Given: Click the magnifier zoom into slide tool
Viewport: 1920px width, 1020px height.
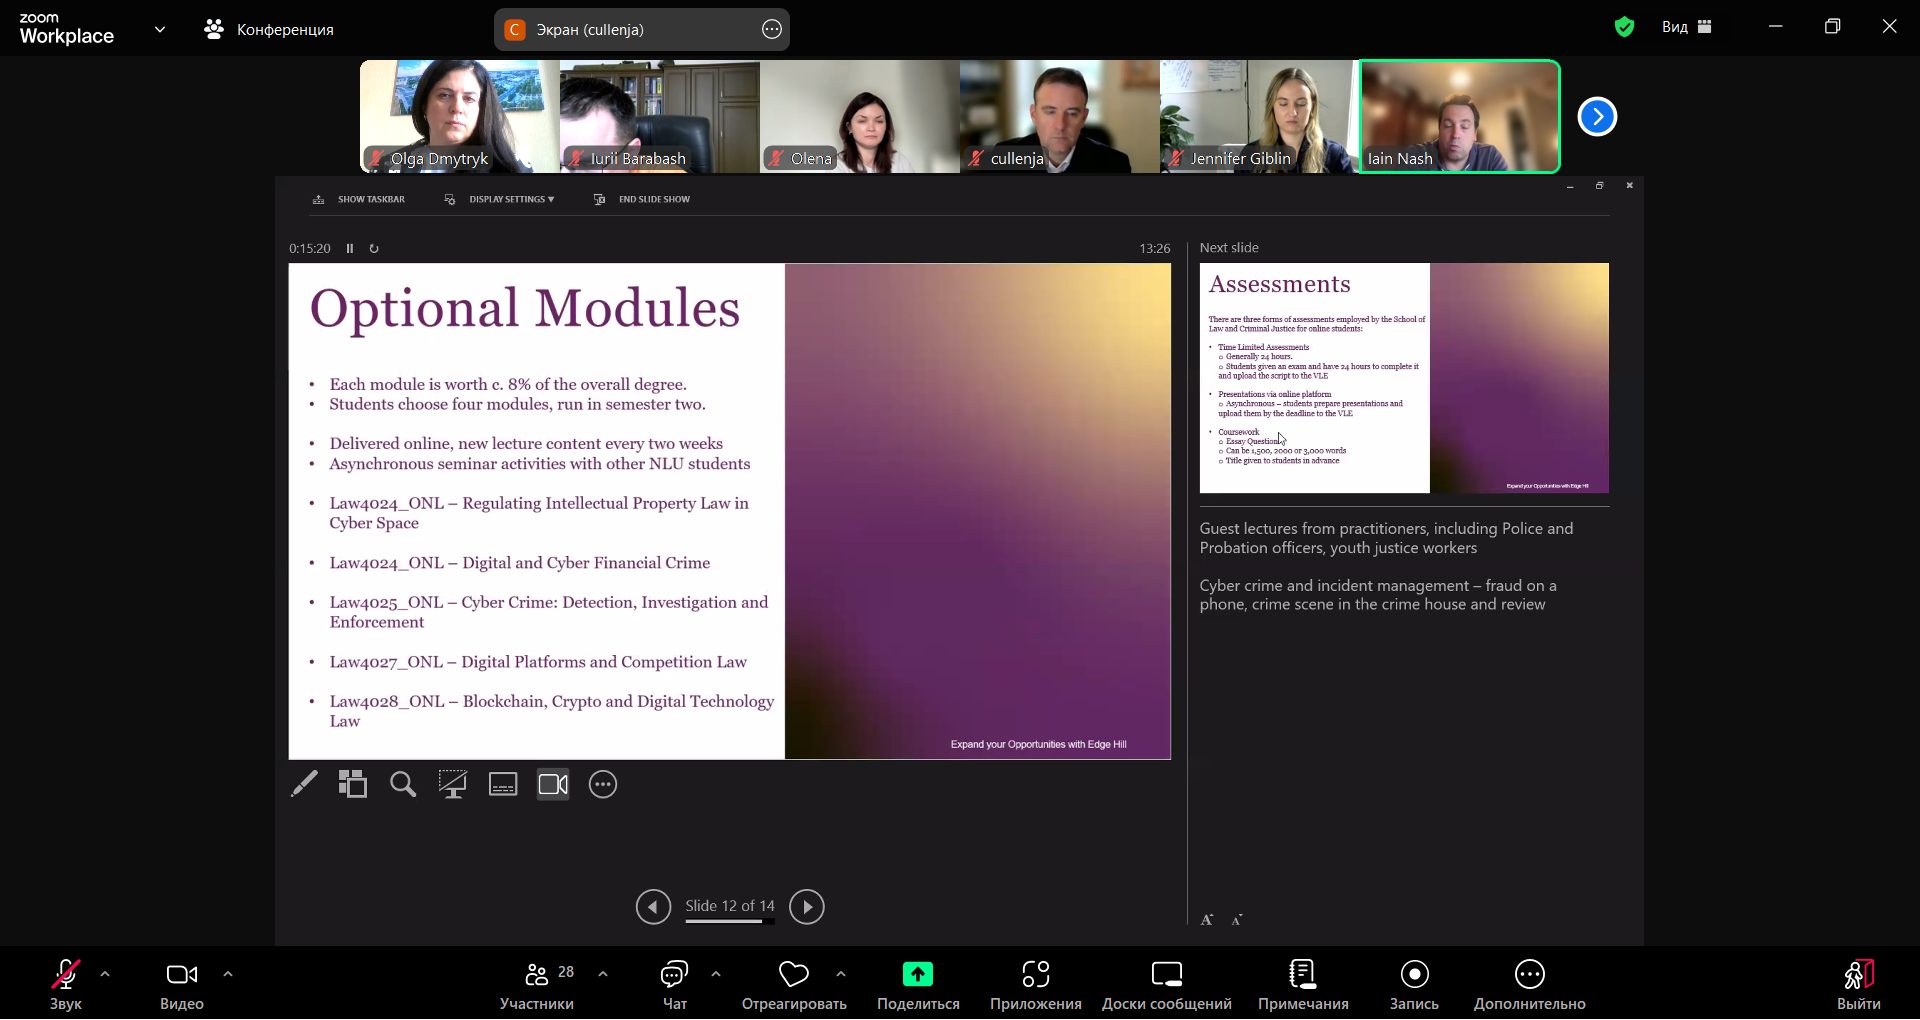Looking at the screenshot, I should pos(403,785).
